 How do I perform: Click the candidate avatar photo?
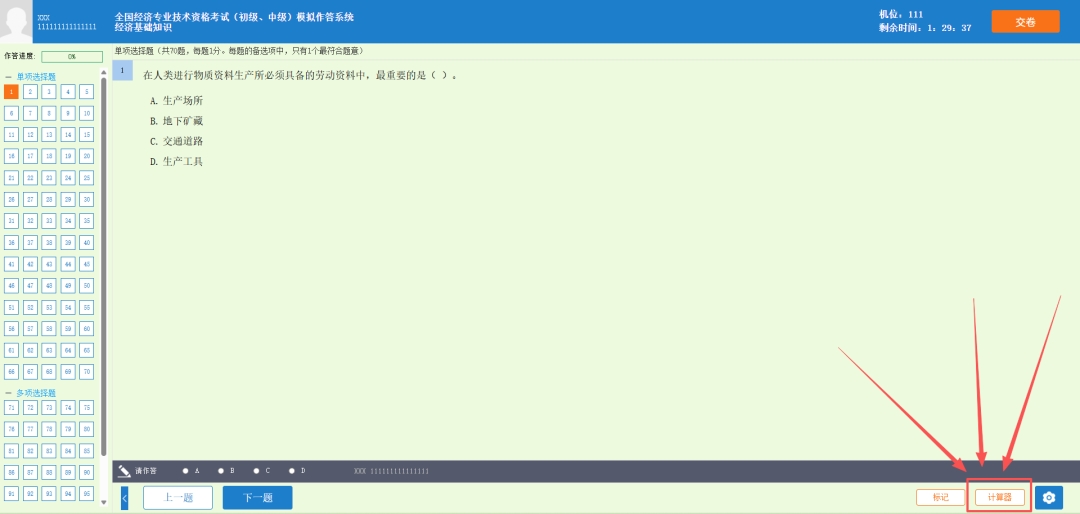[x=17, y=21]
